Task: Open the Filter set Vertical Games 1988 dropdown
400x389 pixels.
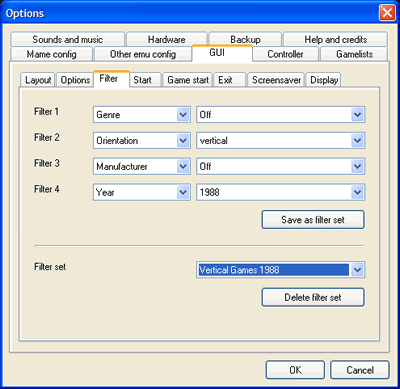Action: point(280,270)
